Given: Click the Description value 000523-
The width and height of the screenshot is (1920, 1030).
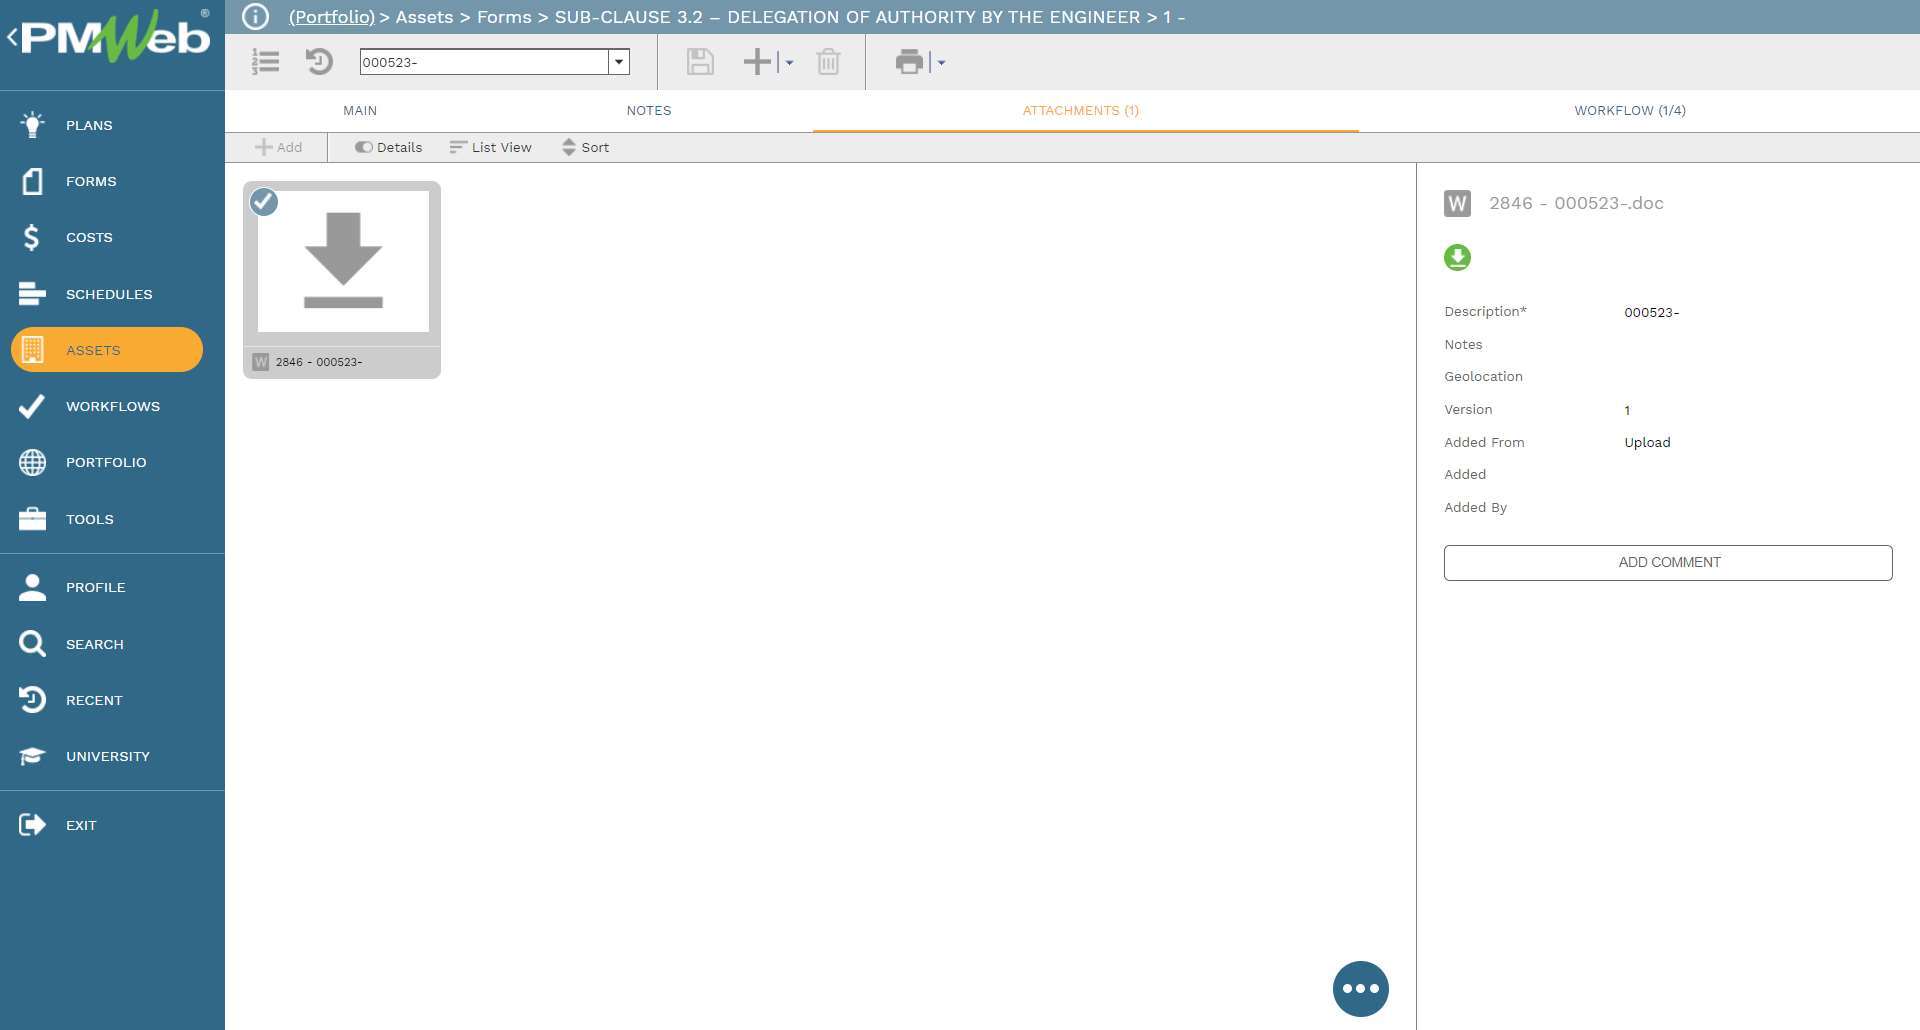Looking at the screenshot, I should pos(1651,312).
